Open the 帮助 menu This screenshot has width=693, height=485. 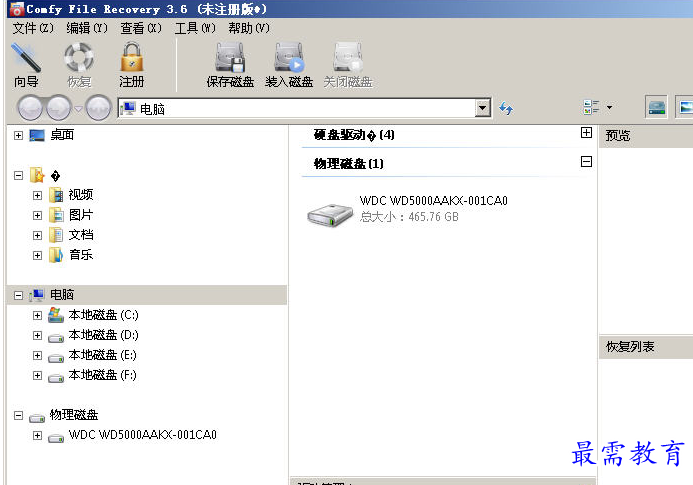tap(249, 28)
